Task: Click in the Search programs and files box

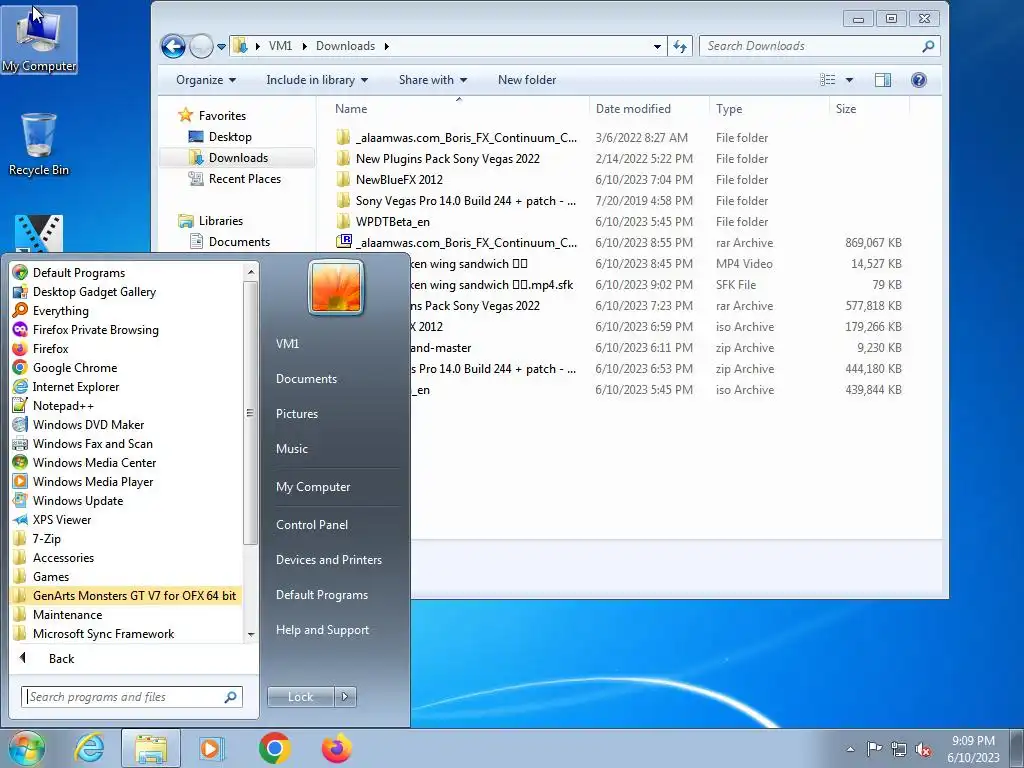Action: [131, 697]
